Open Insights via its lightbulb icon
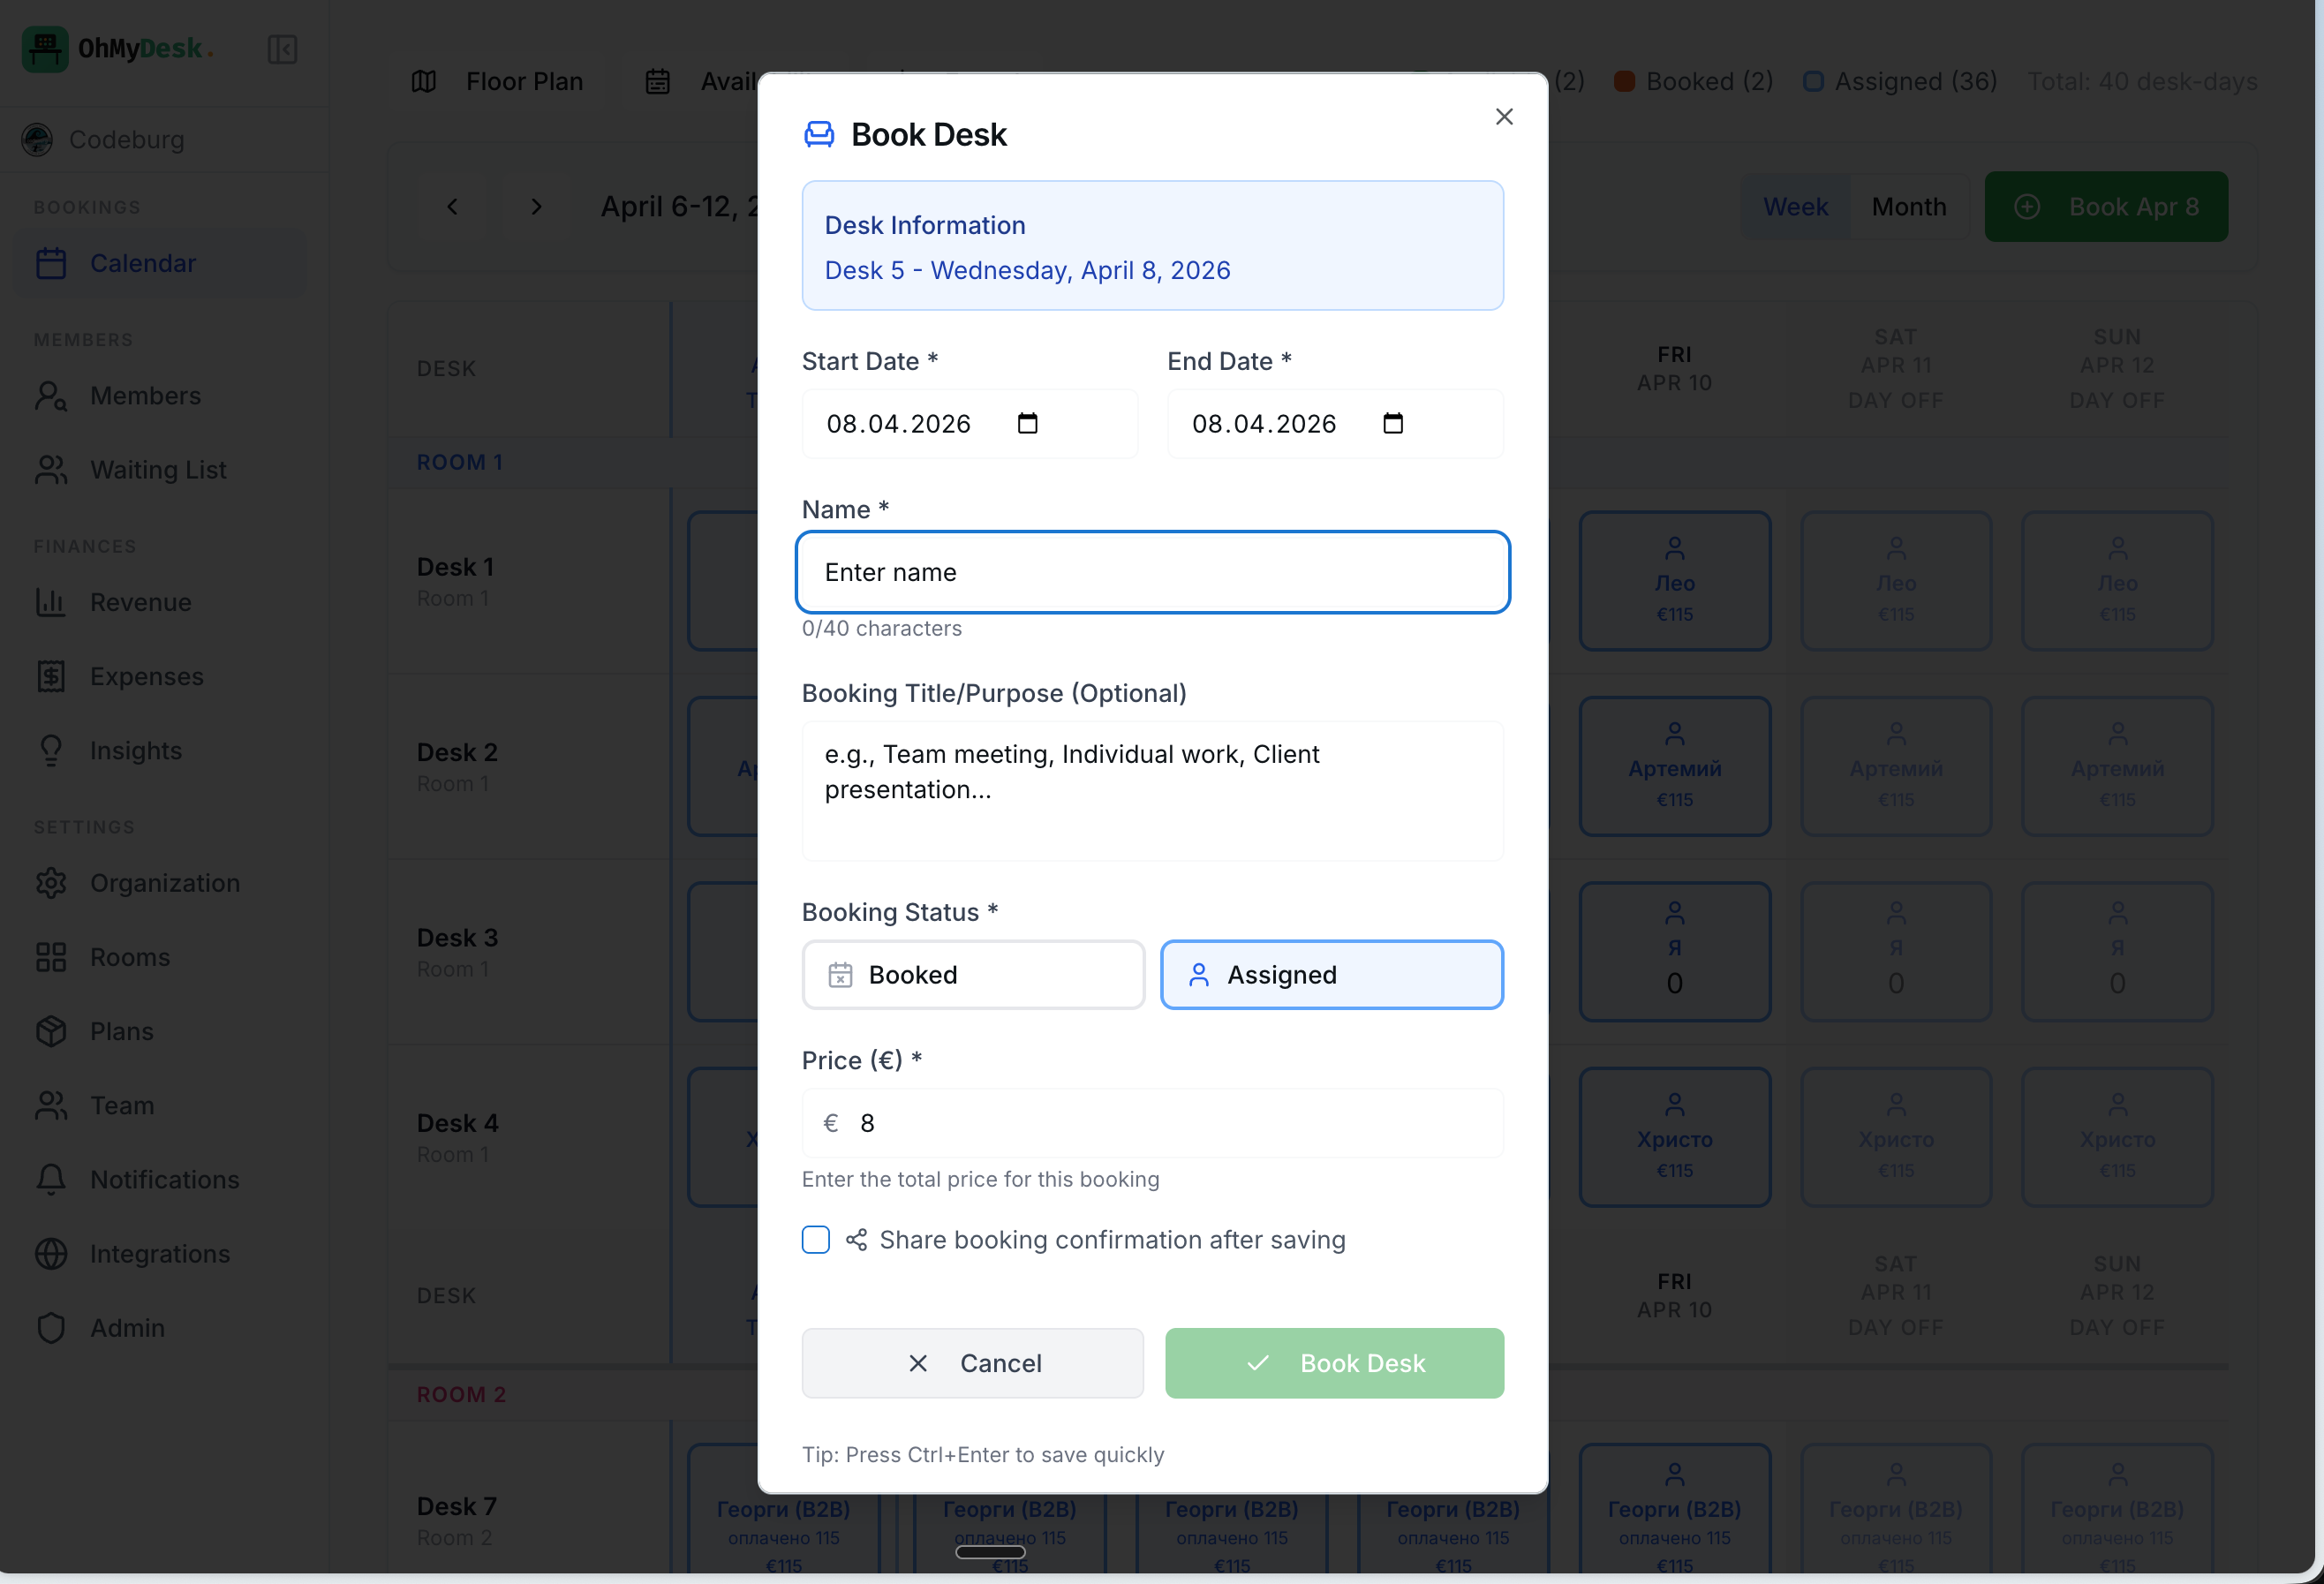Image resolution: width=2324 pixels, height=1584 pixels. tap(52, 750)
